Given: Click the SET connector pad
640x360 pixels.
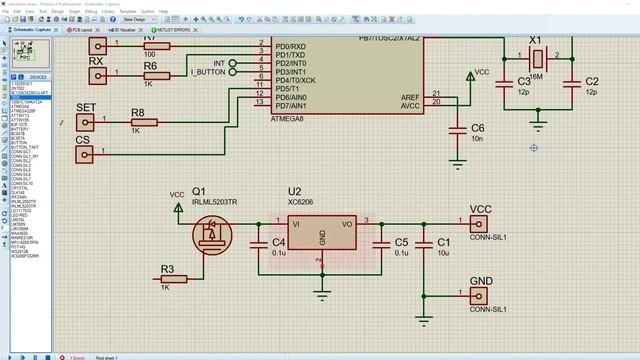Looking at the screenshot, I should pyautogui.click(x=85, y=122).
